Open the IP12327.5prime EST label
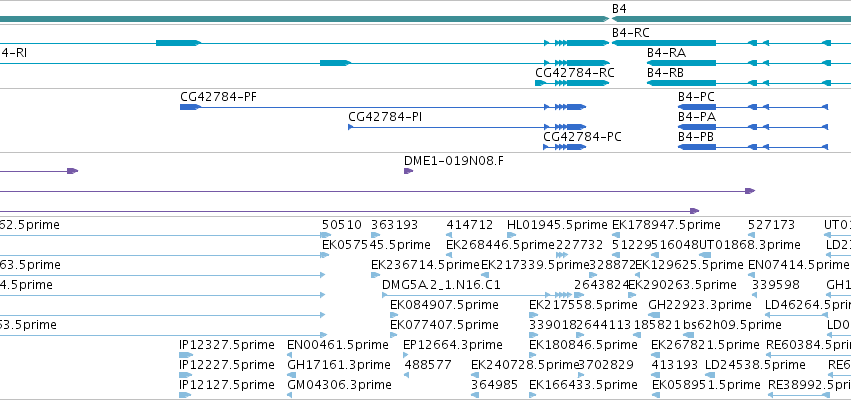 tap(227, 345)
